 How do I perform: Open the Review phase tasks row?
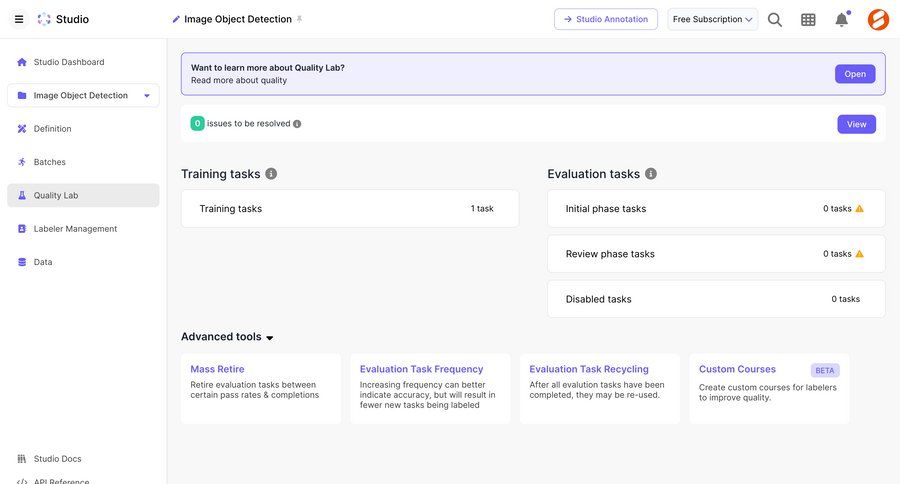[x=716, y=254]
